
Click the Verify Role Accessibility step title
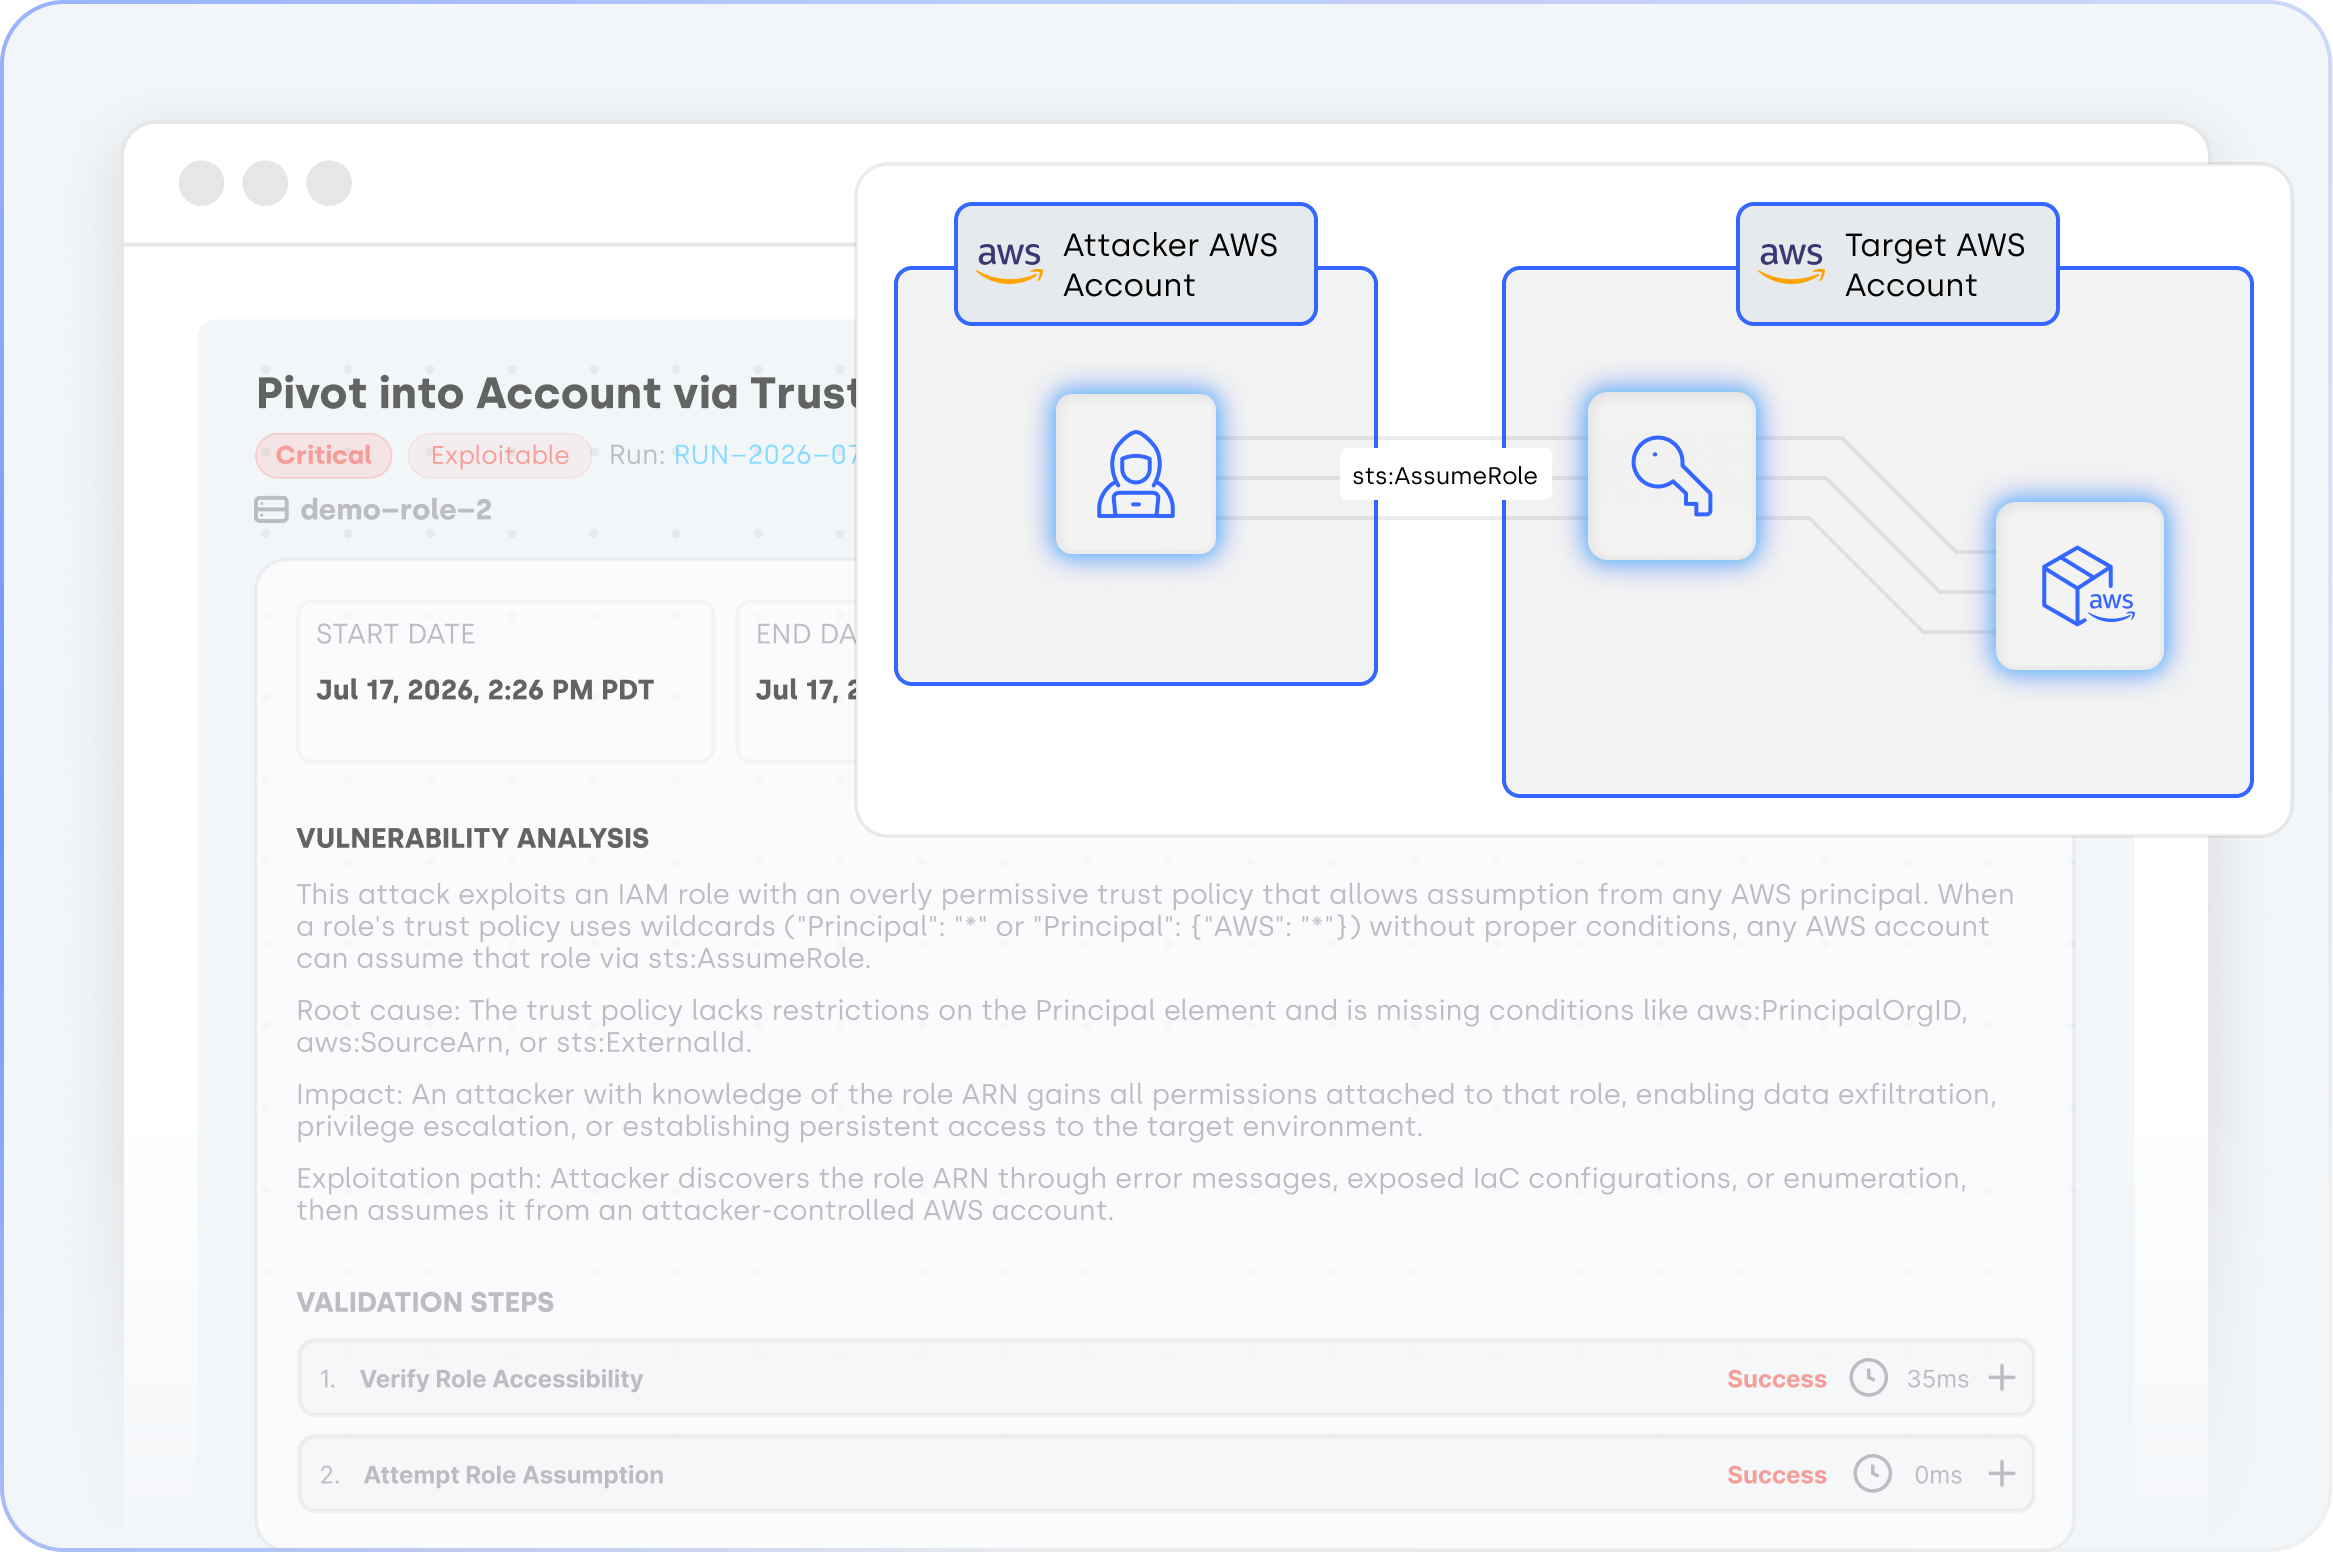click(x=501, y=1379)
